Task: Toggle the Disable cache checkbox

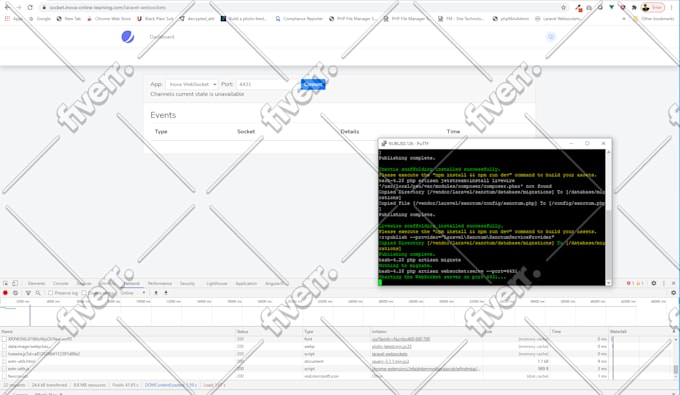Action: [x=84, y=293]
